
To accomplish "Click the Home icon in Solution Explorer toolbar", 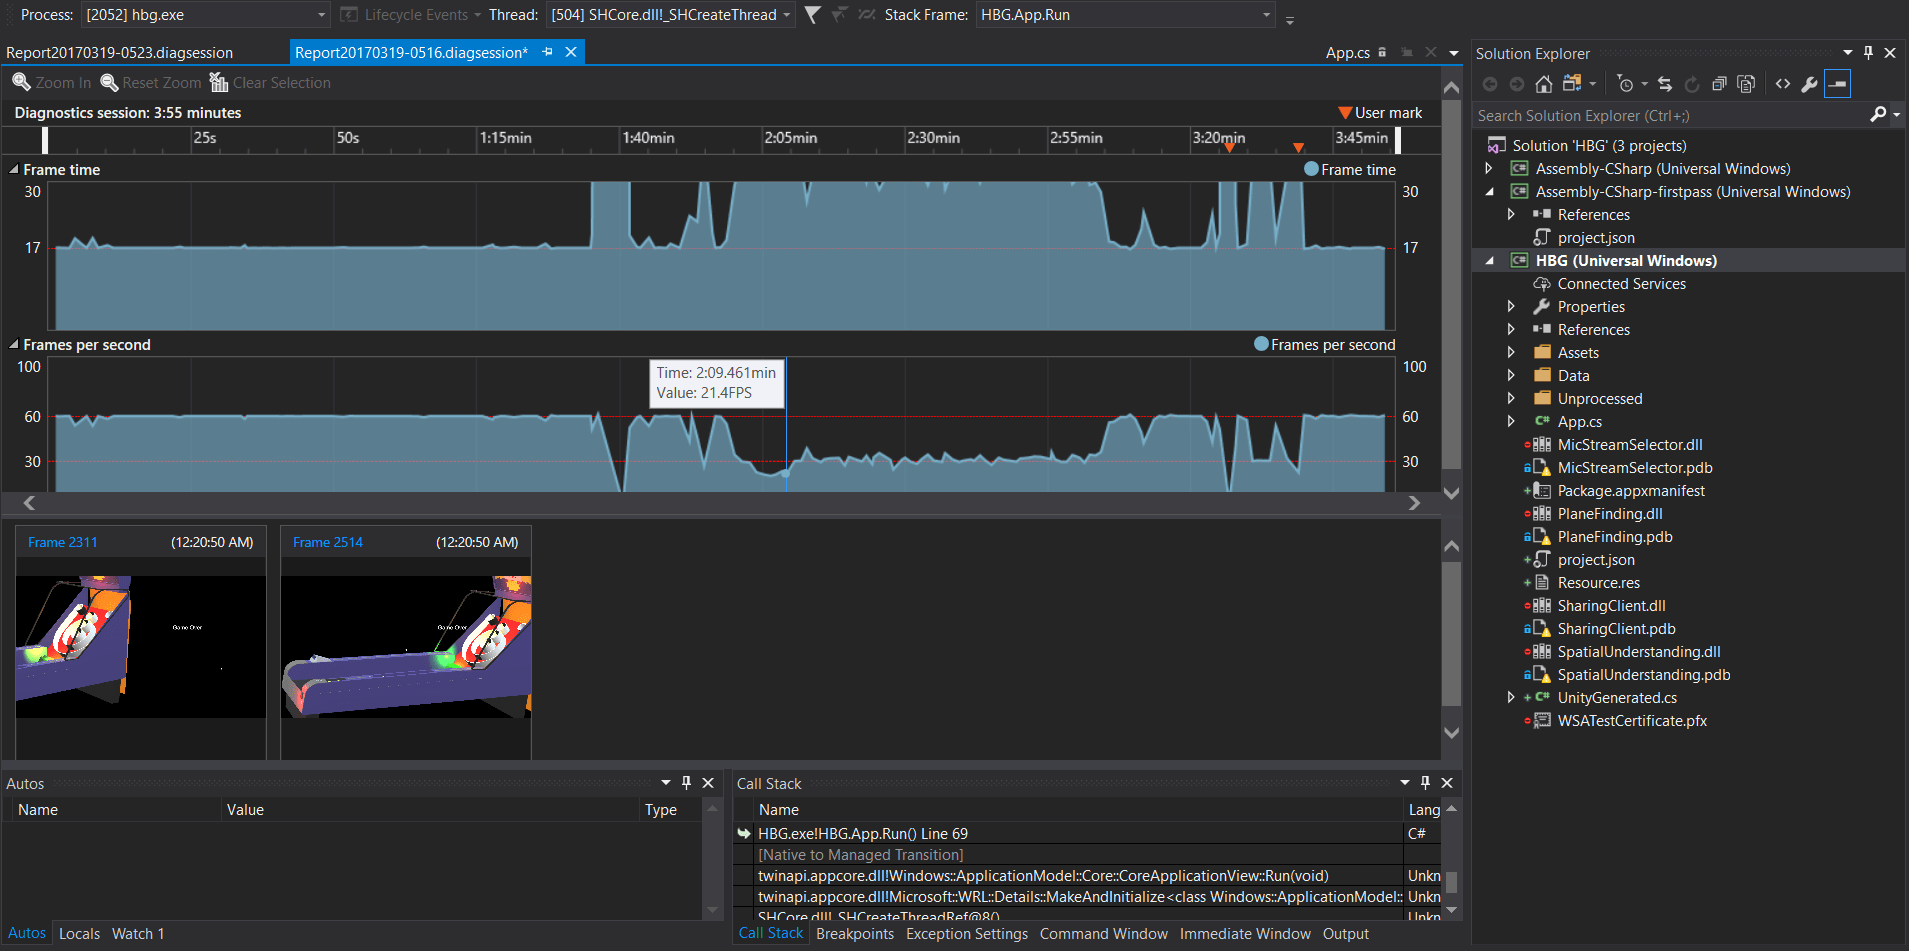I will 1543,84.
